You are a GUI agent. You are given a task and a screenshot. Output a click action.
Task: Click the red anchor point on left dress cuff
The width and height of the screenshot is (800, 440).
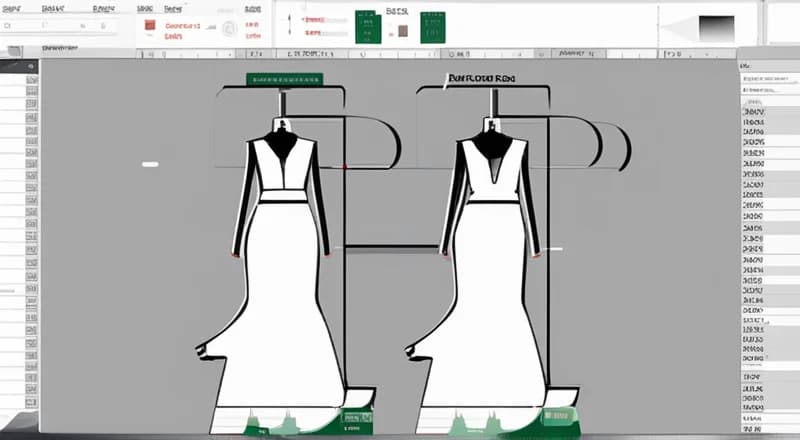coord(235,255)
